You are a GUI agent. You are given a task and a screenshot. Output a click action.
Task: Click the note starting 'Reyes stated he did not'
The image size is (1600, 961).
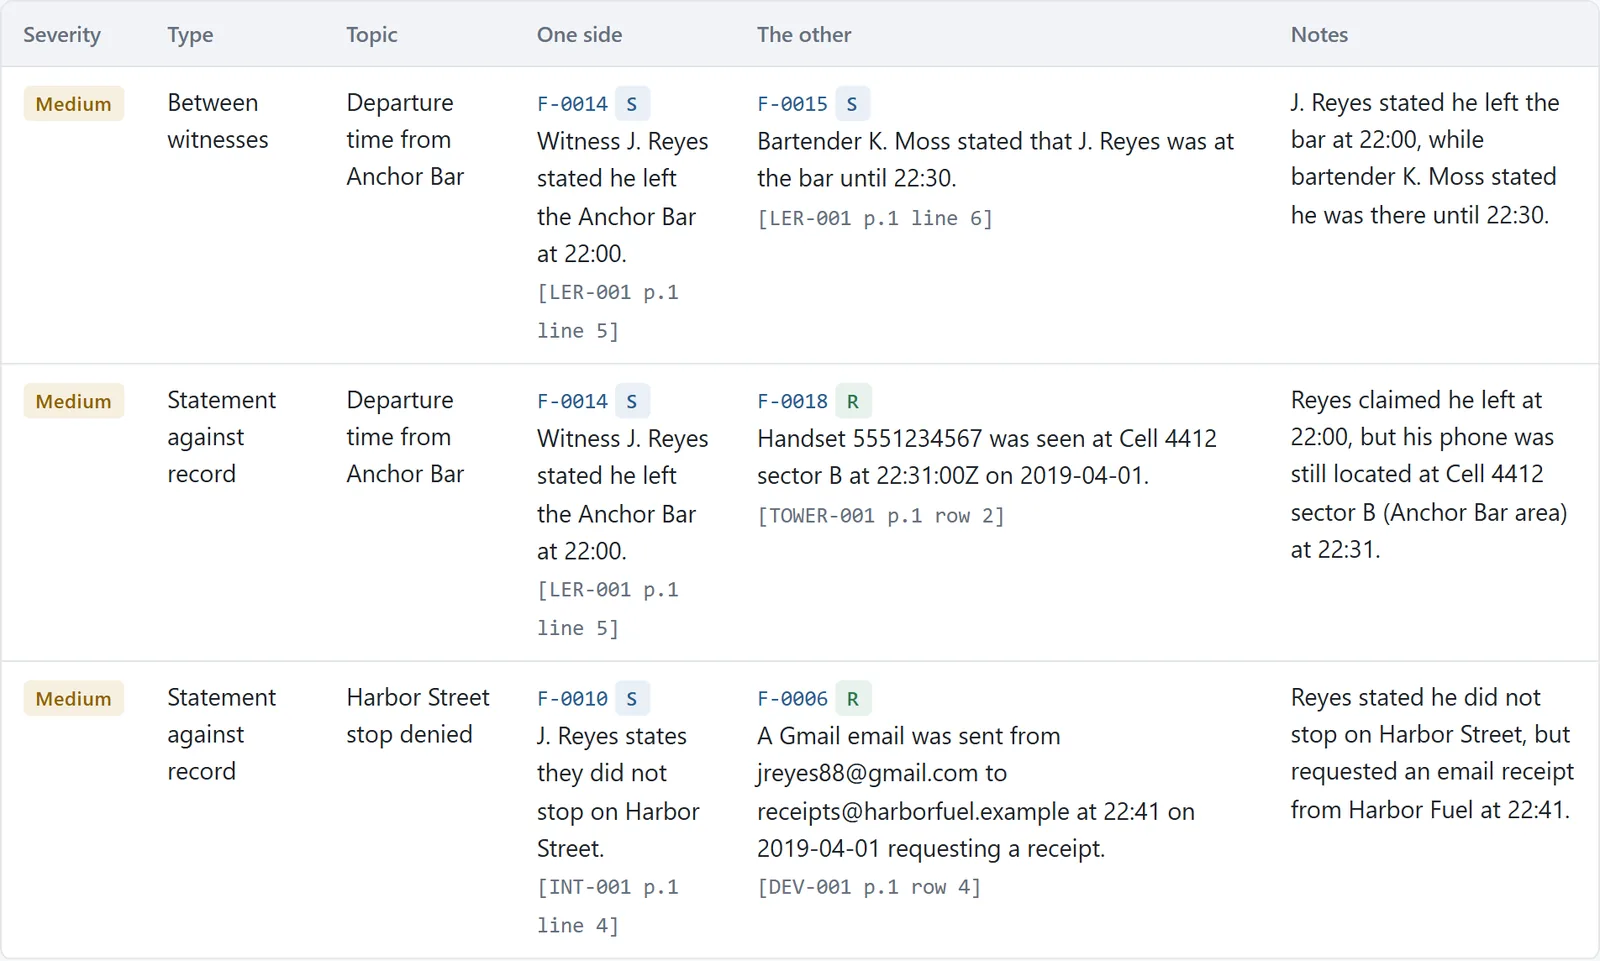[x=1432, y=754]
